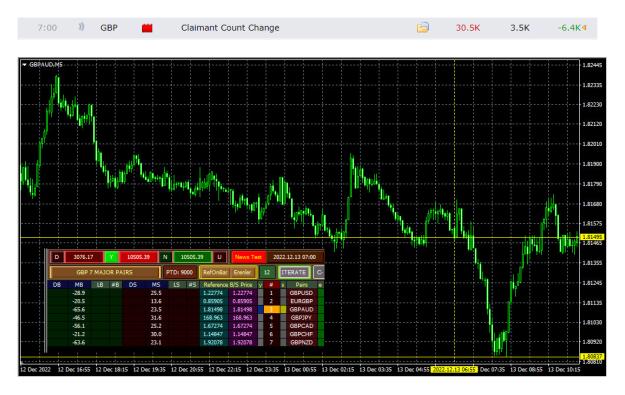Click the blue y cell in the GBPAUD row
Image resolution: width=625 pixels, height=395 pixels.
(260, 309)
